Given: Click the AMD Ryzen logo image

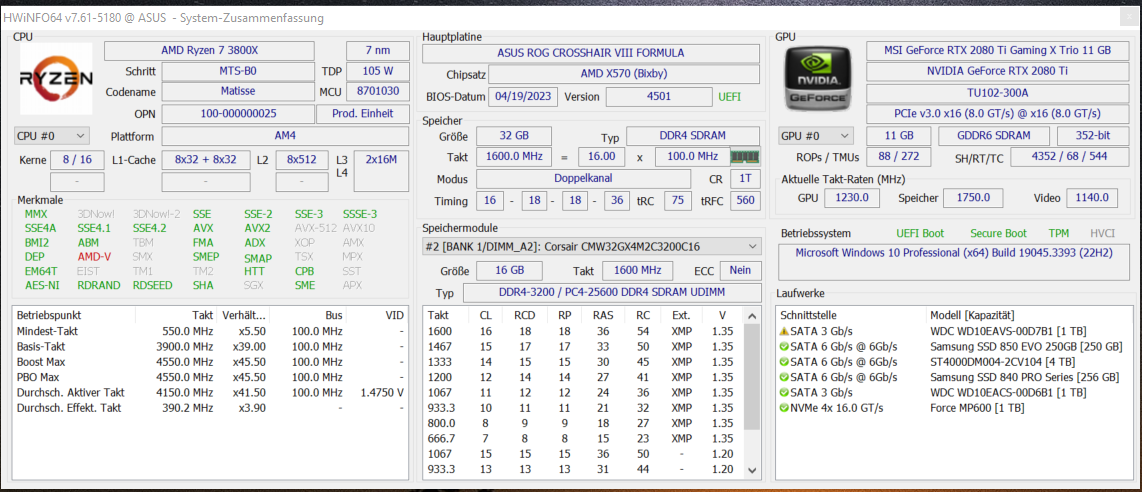Looking at the screenshot, I should 56,78.
